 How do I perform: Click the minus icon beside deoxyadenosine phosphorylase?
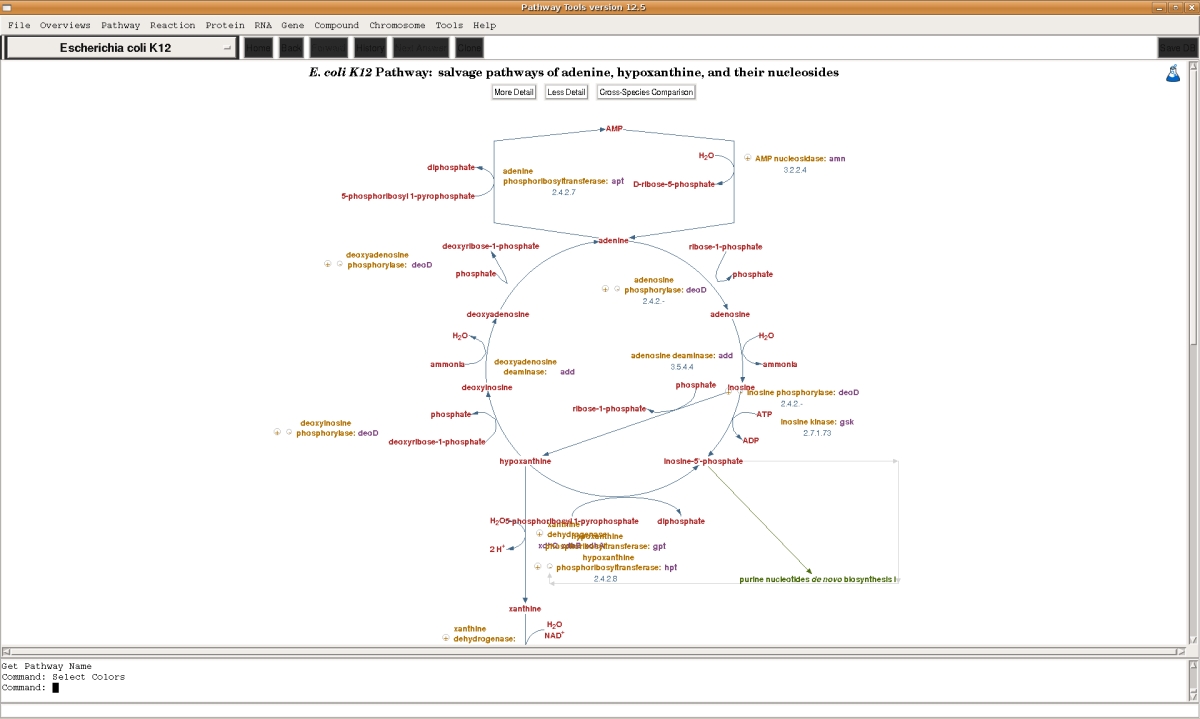pyautogui.click(x=339, y=265)
